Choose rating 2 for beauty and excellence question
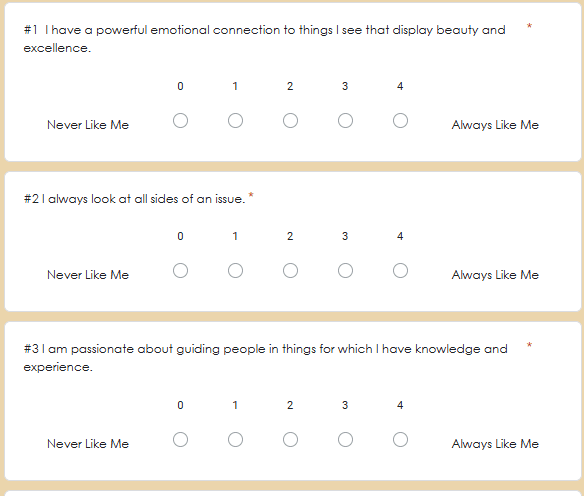Image resolution: width=584 pixels, height=496 pixels. pos(290,121)
